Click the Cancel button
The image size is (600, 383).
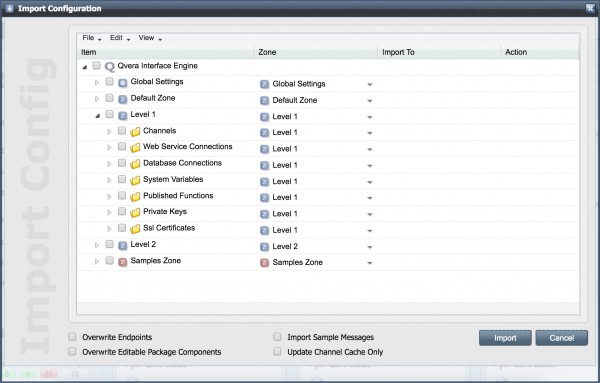[x=561, y=338]
